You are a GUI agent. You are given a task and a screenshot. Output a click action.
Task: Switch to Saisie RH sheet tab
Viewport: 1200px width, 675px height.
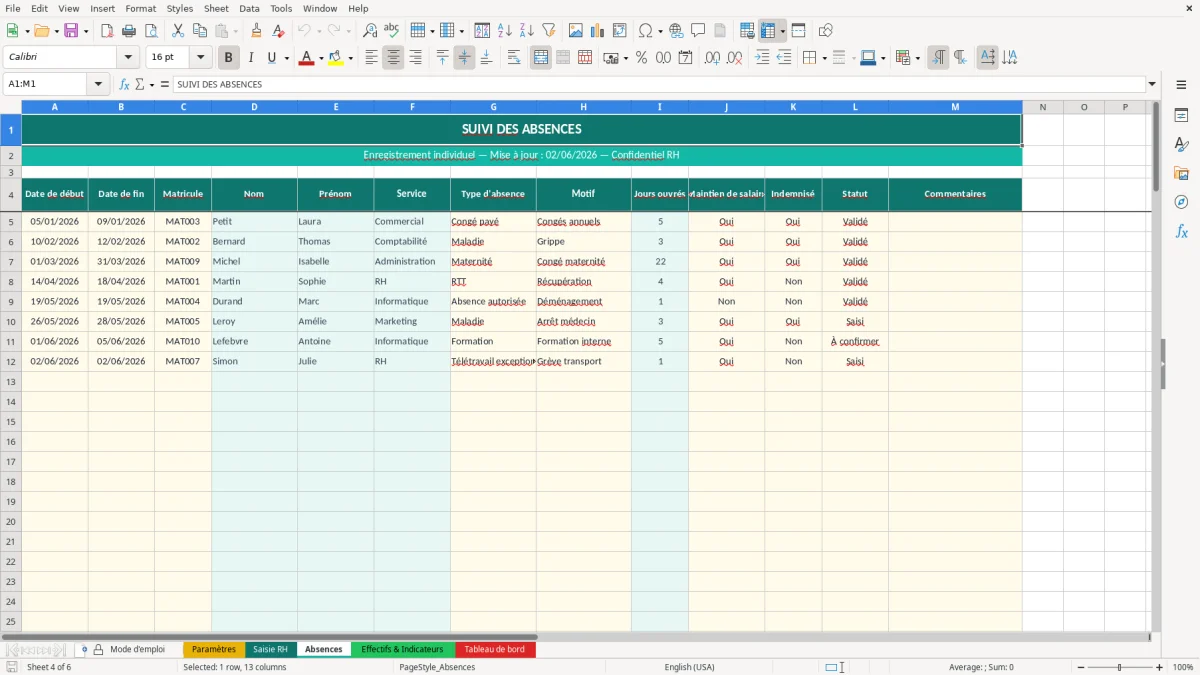[x=270, y=650]
